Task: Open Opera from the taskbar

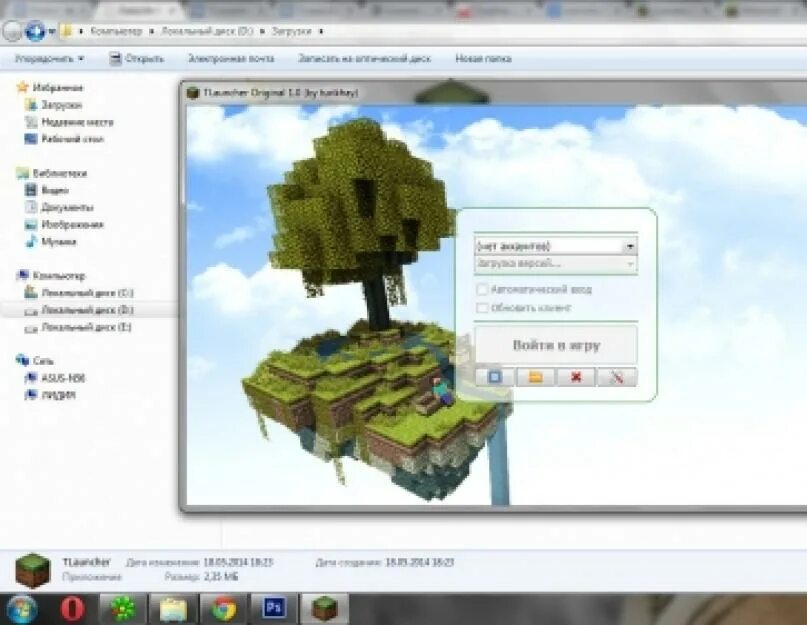Action: point(73,609)
